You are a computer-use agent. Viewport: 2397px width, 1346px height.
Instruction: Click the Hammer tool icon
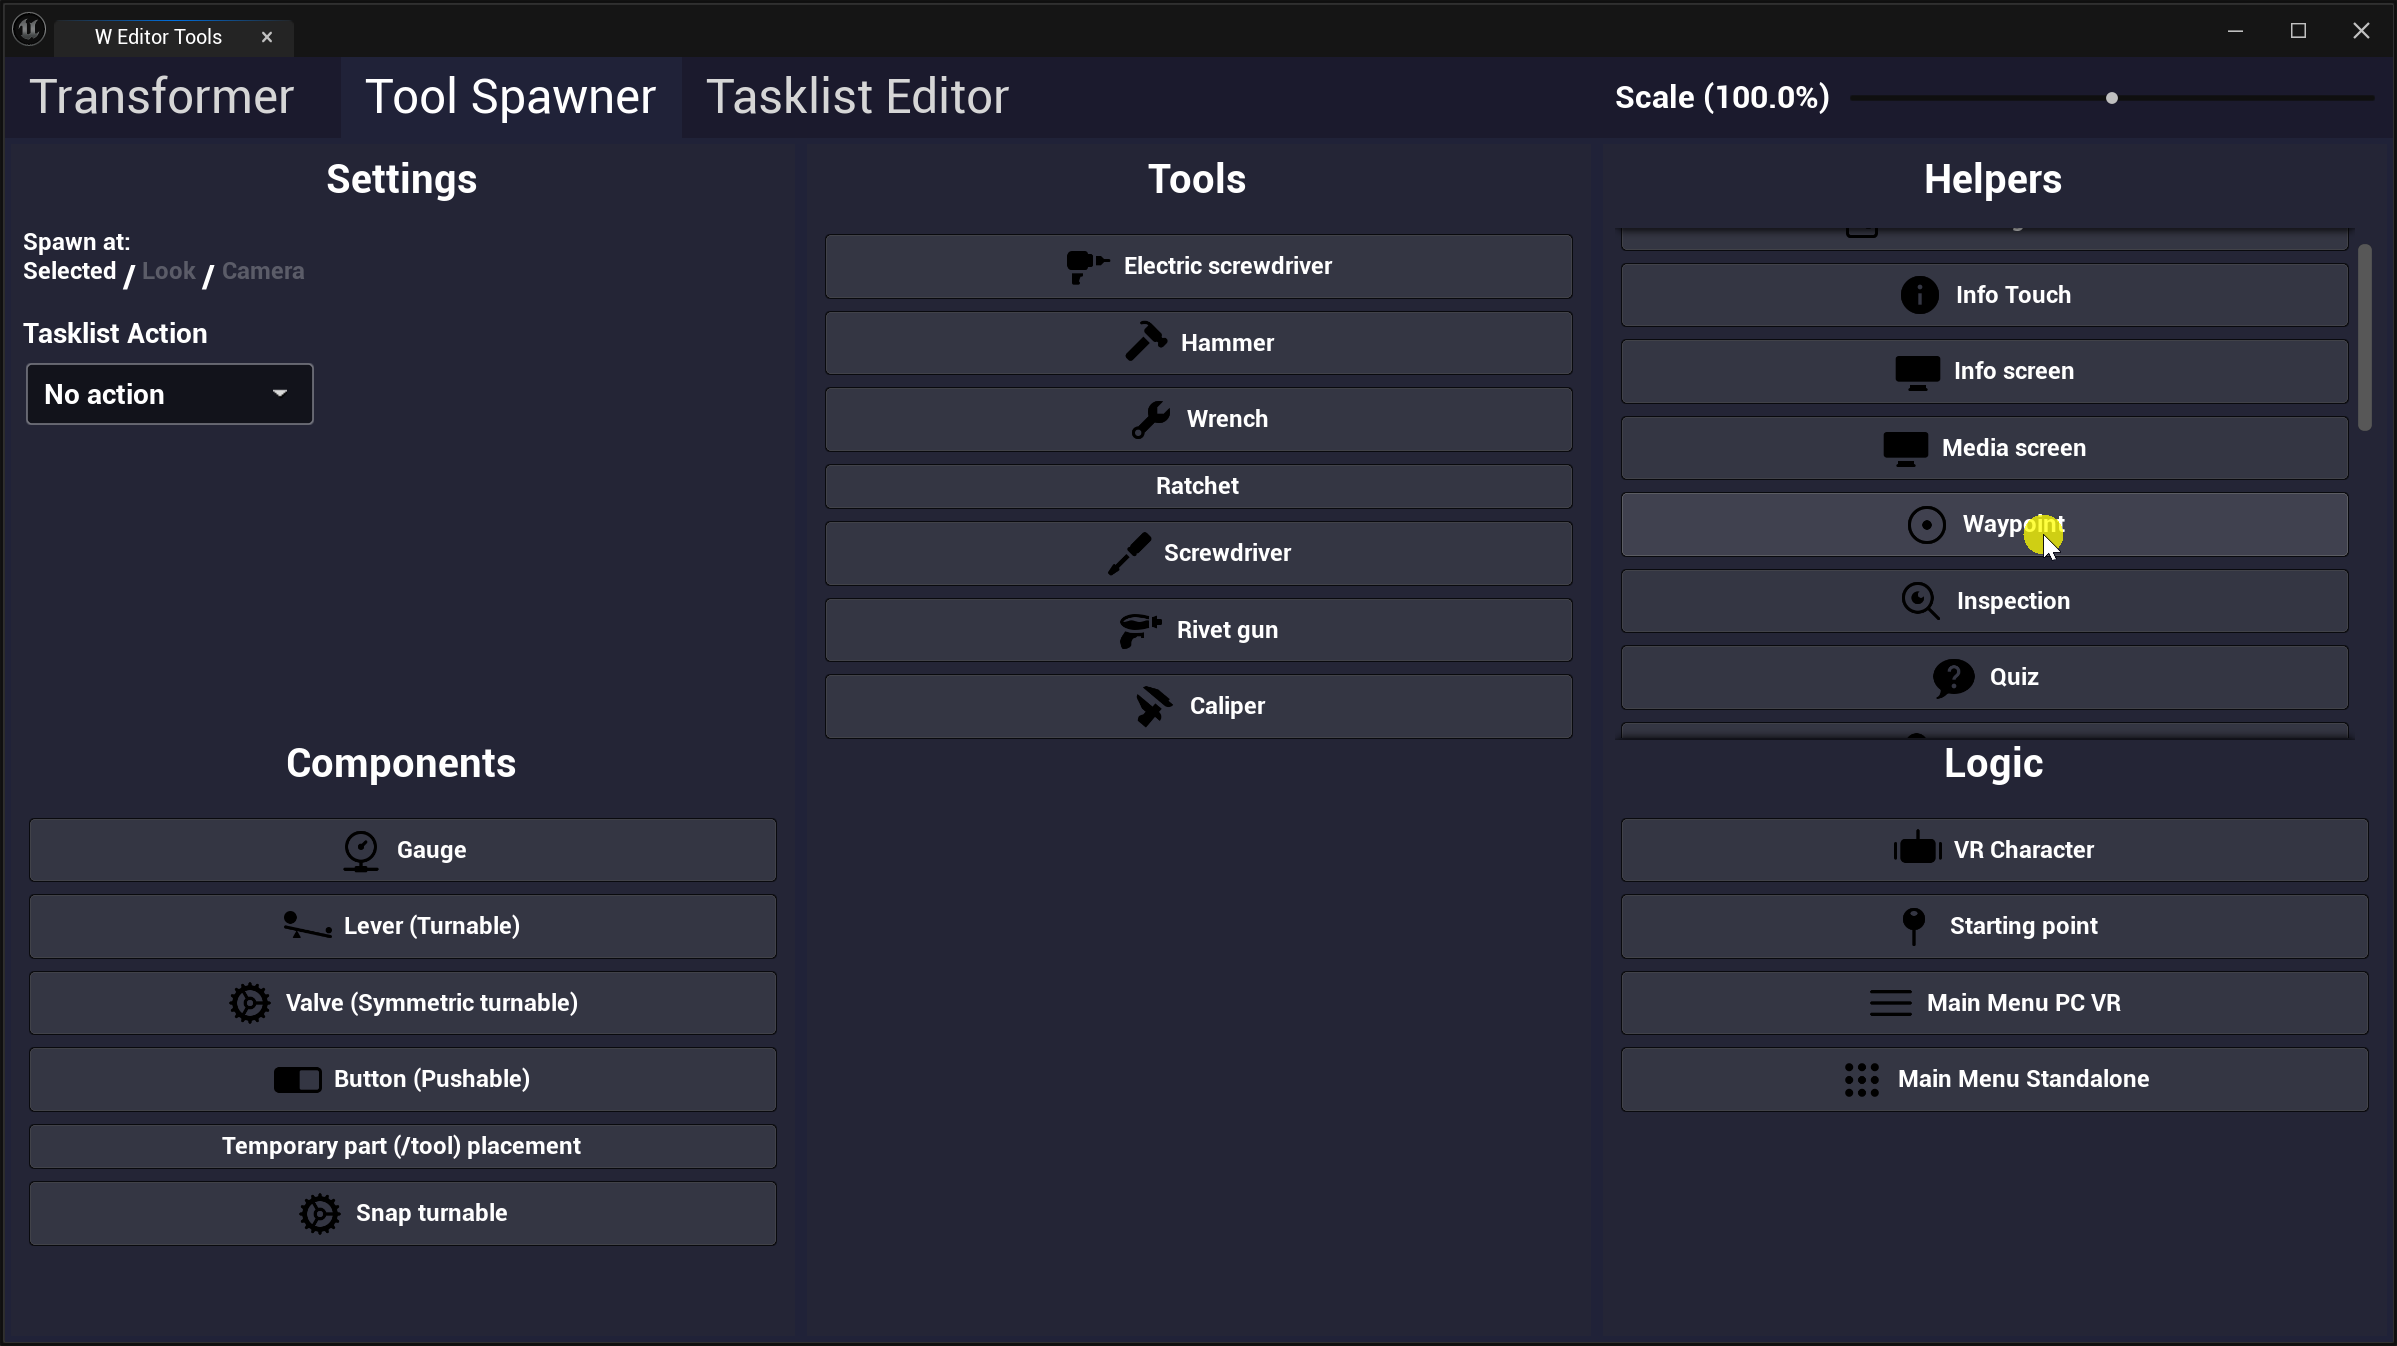click(1145, 342)
